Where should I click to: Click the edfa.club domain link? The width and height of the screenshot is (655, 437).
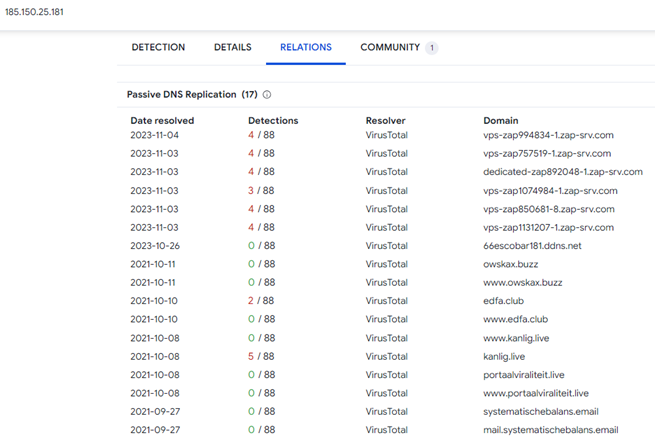coord(505,301)
